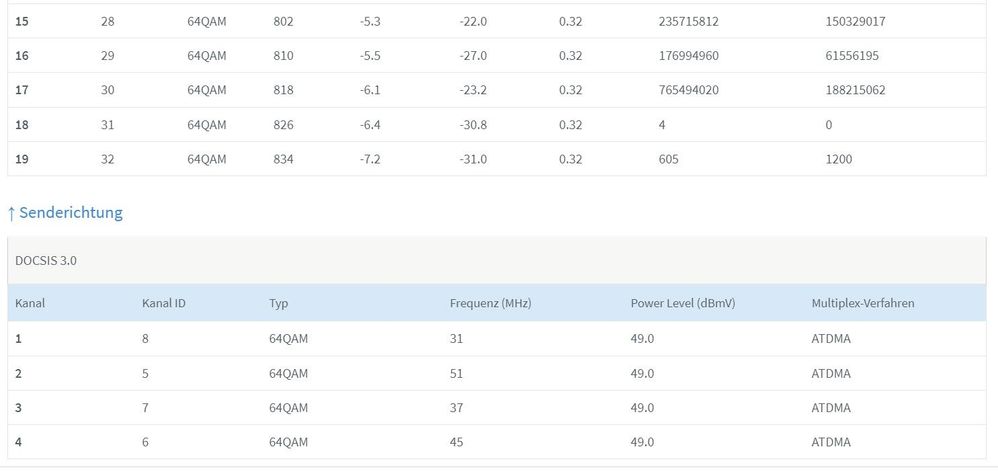Select the 31 MHz frequency cell
Screen dimensions: 998x472
click(457, 339)
